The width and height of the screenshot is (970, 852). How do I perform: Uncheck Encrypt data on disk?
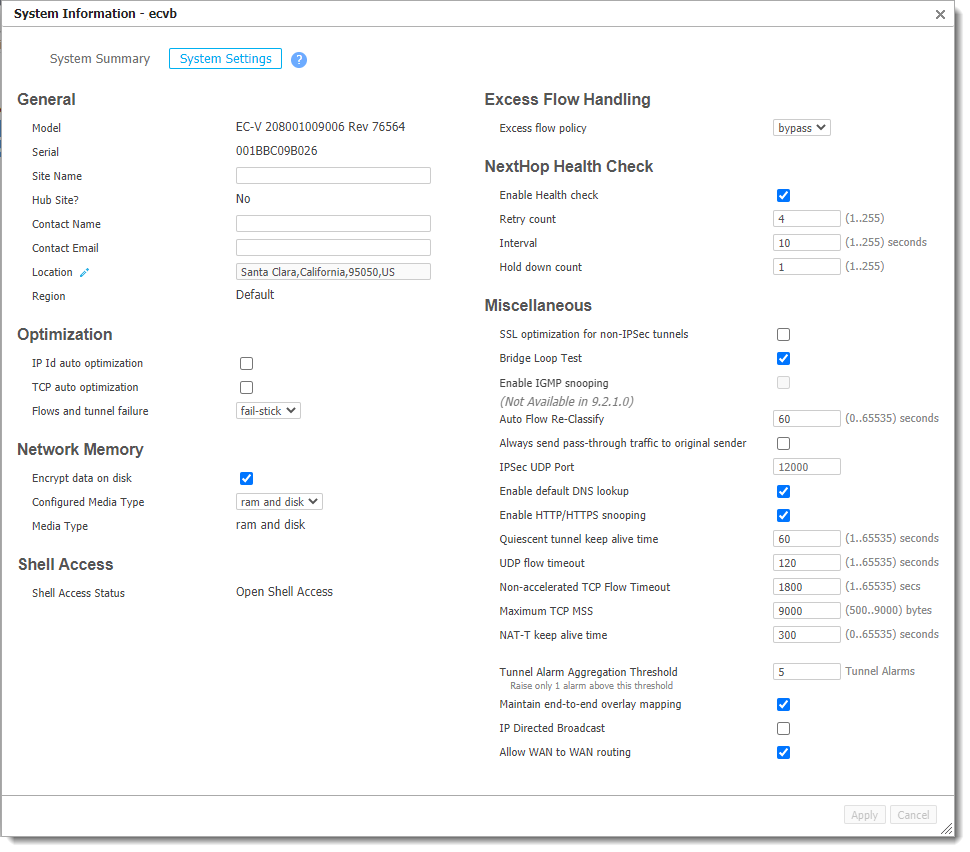click(246, 478)
